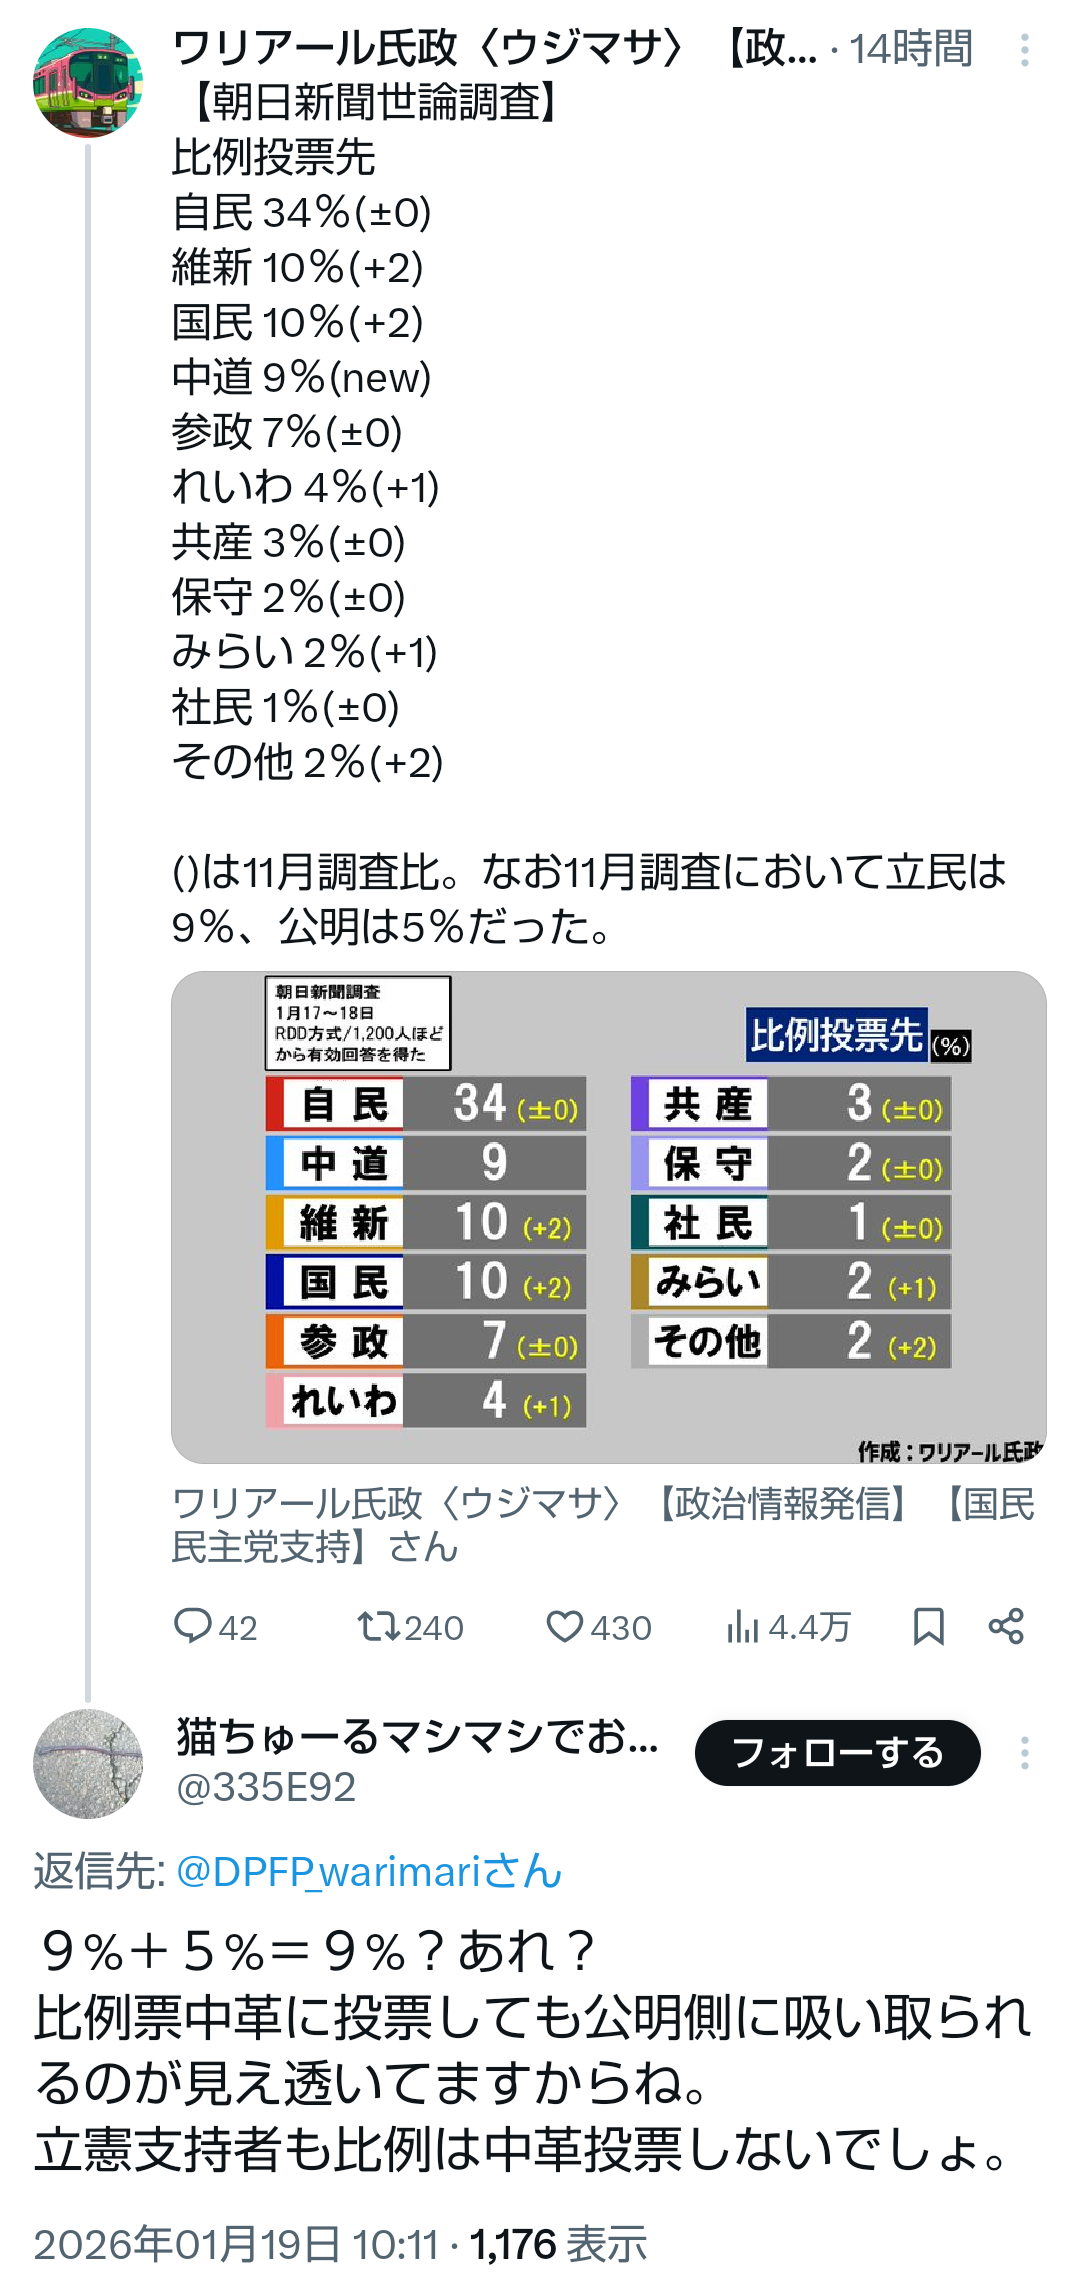Click the image attribution caption text
Viewport: 1080px width, 2274px height.
[603, 1525]
